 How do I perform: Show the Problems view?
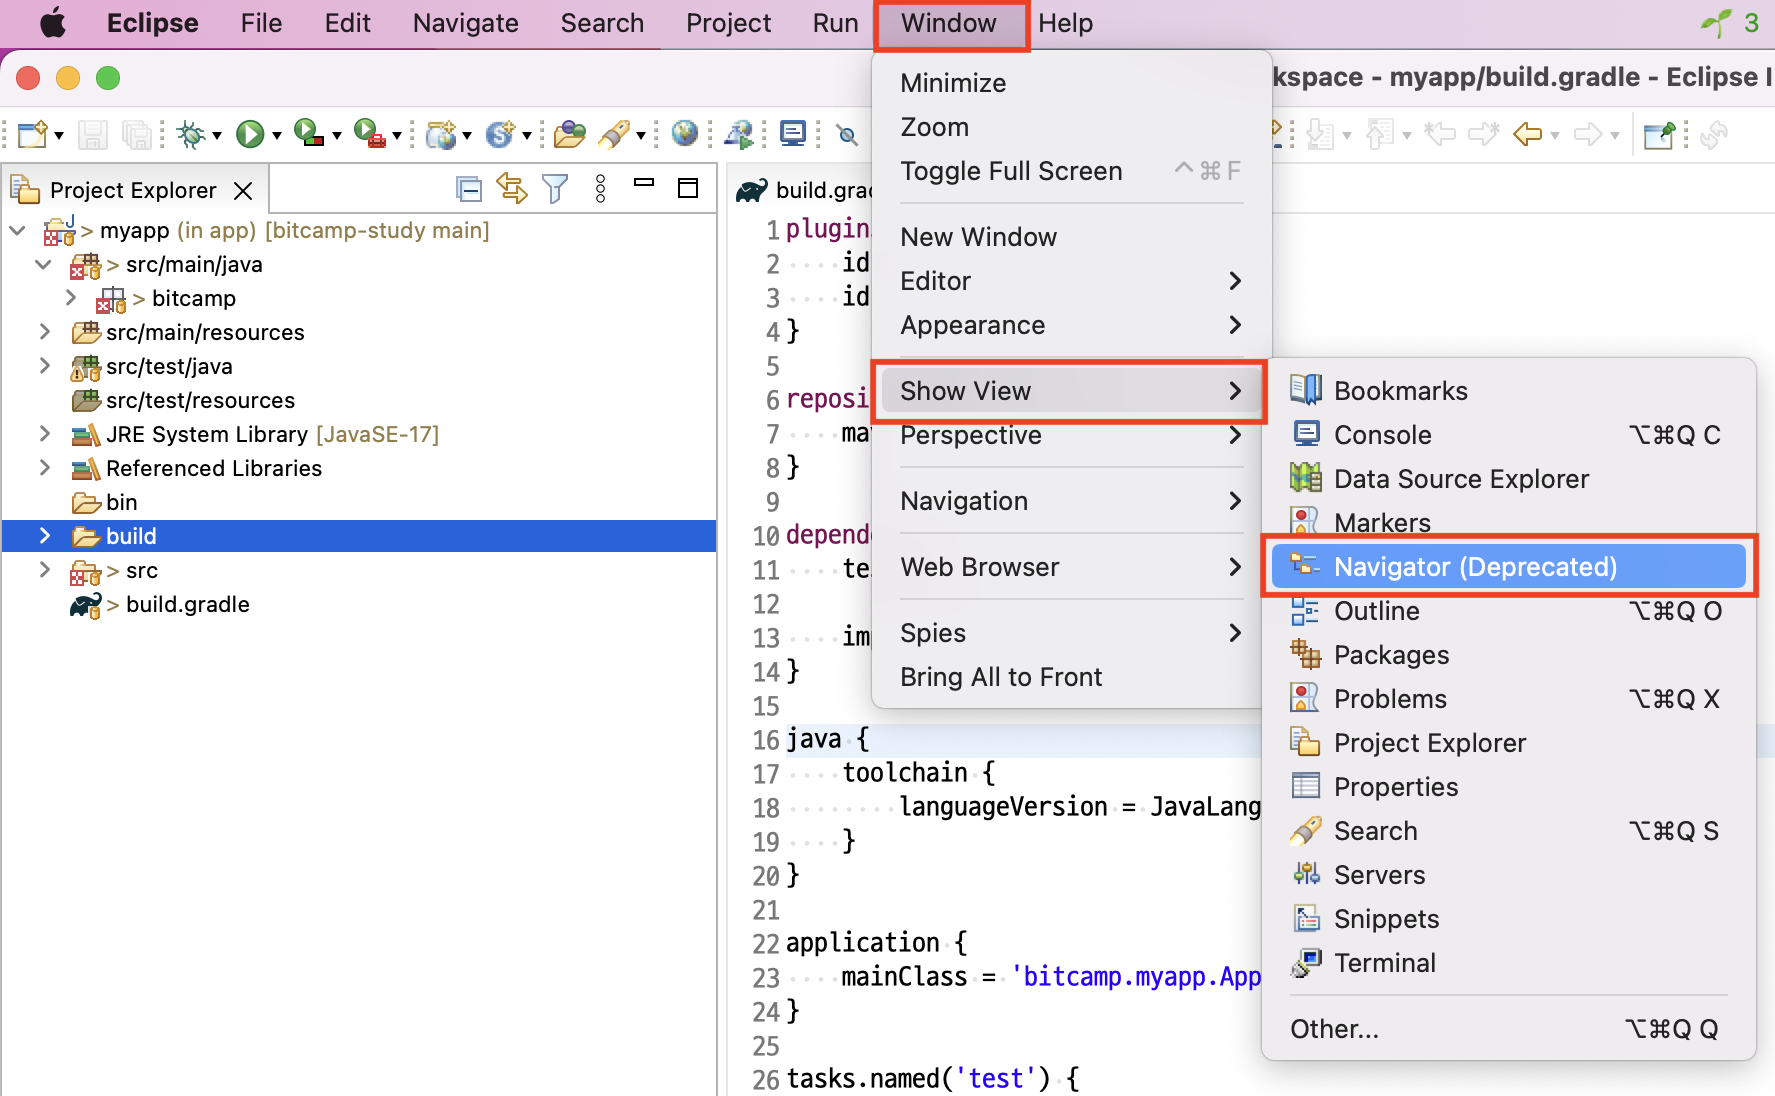click(1509, 699)
